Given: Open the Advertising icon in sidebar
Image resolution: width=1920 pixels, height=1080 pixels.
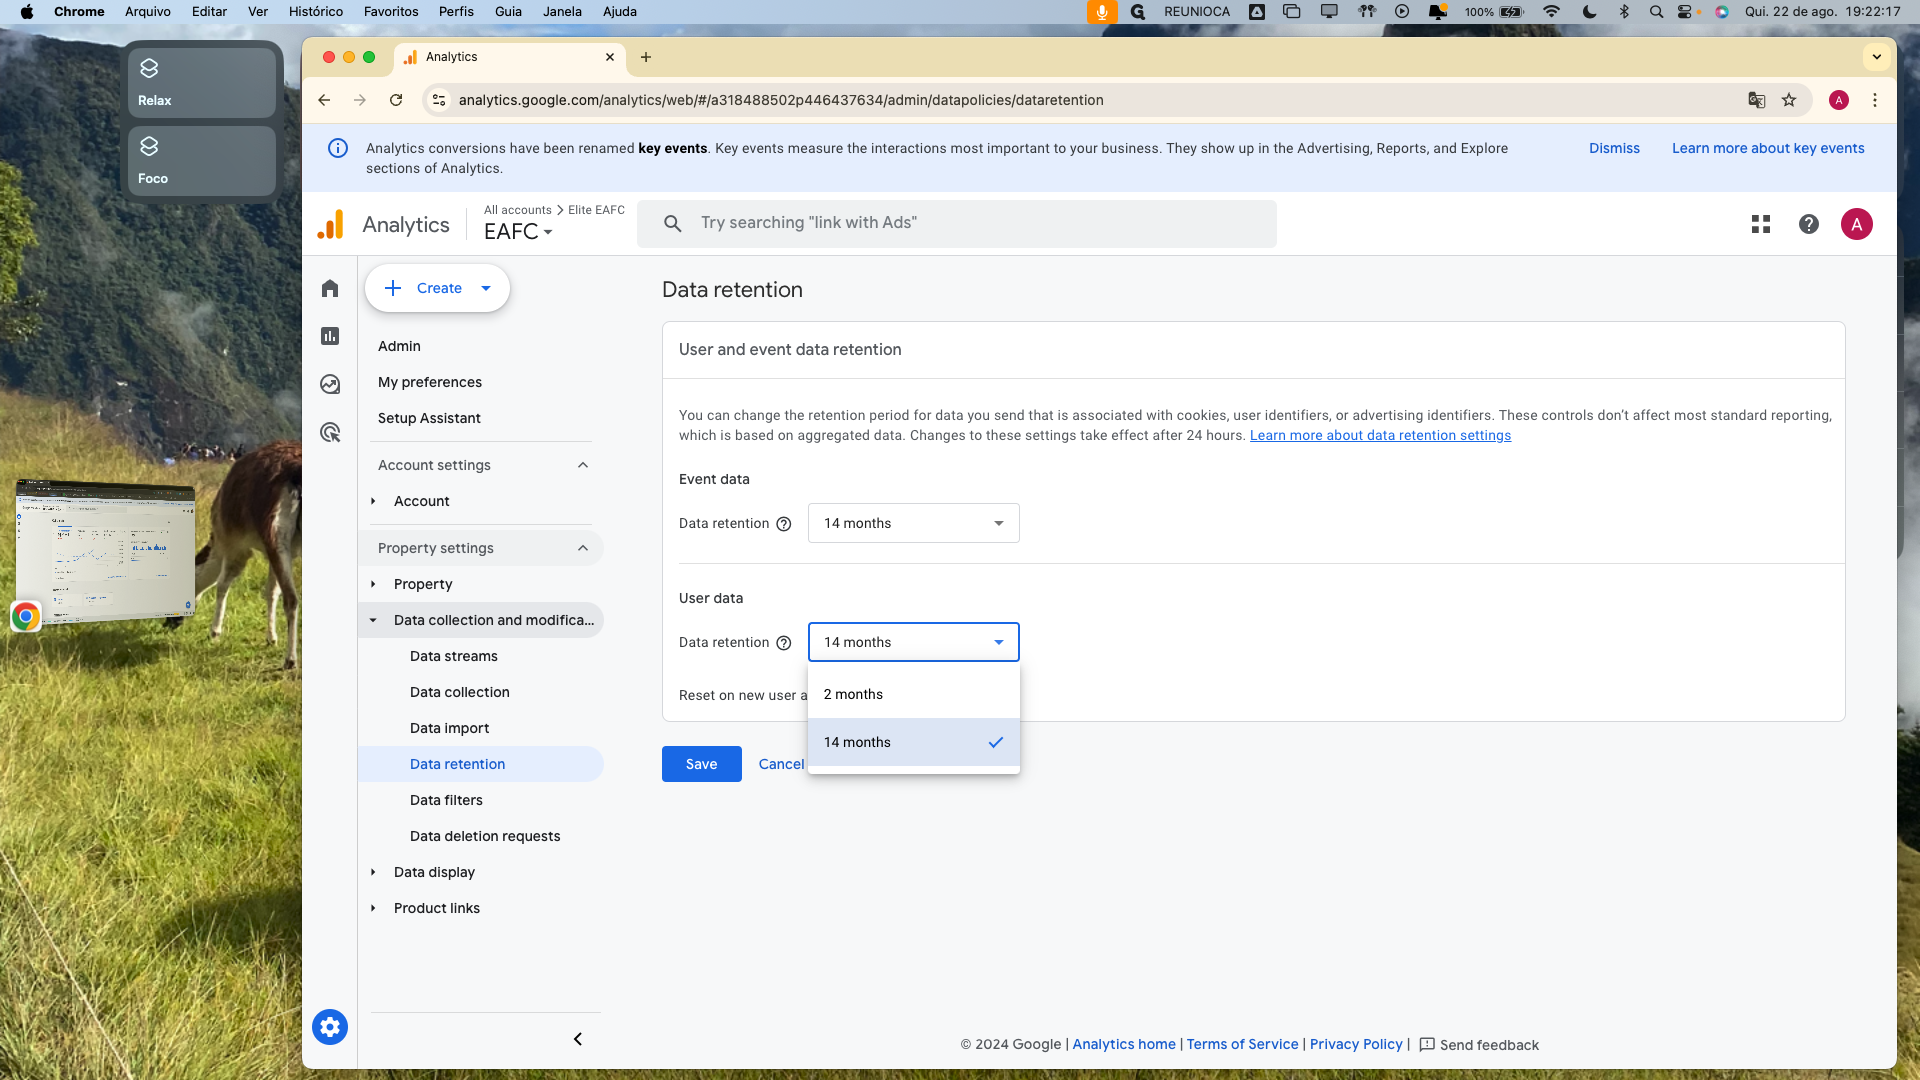Looking at the screenshot, I should [330, 433].
